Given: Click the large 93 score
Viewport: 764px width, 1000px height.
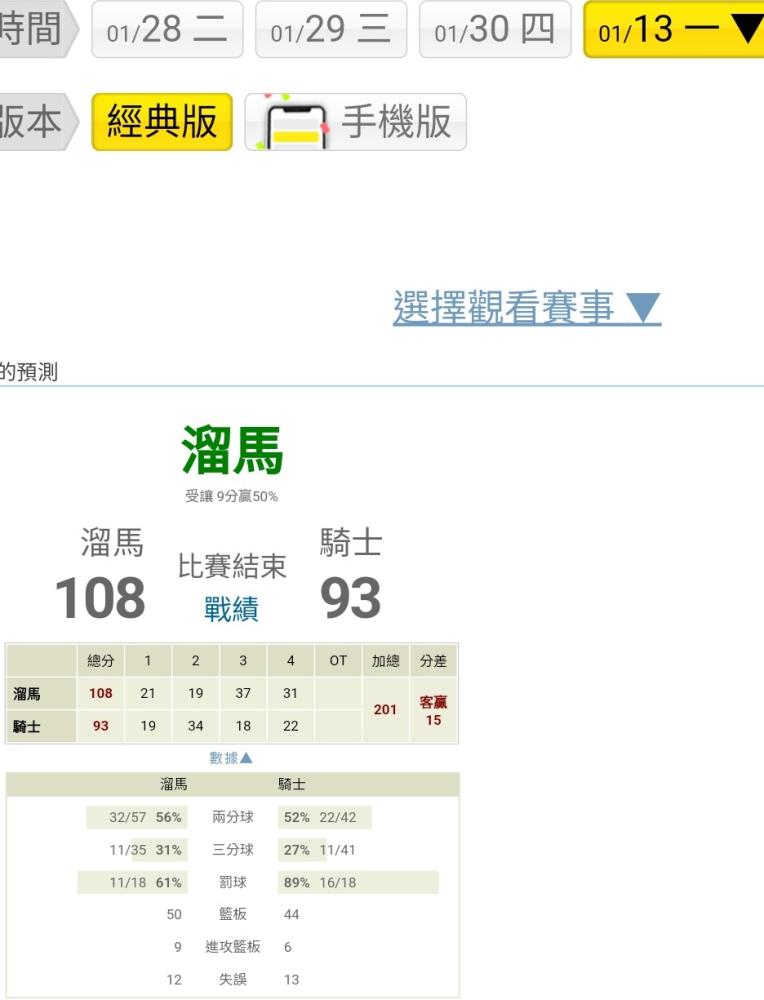Looking at the screenshot, I should click(350, 598).
